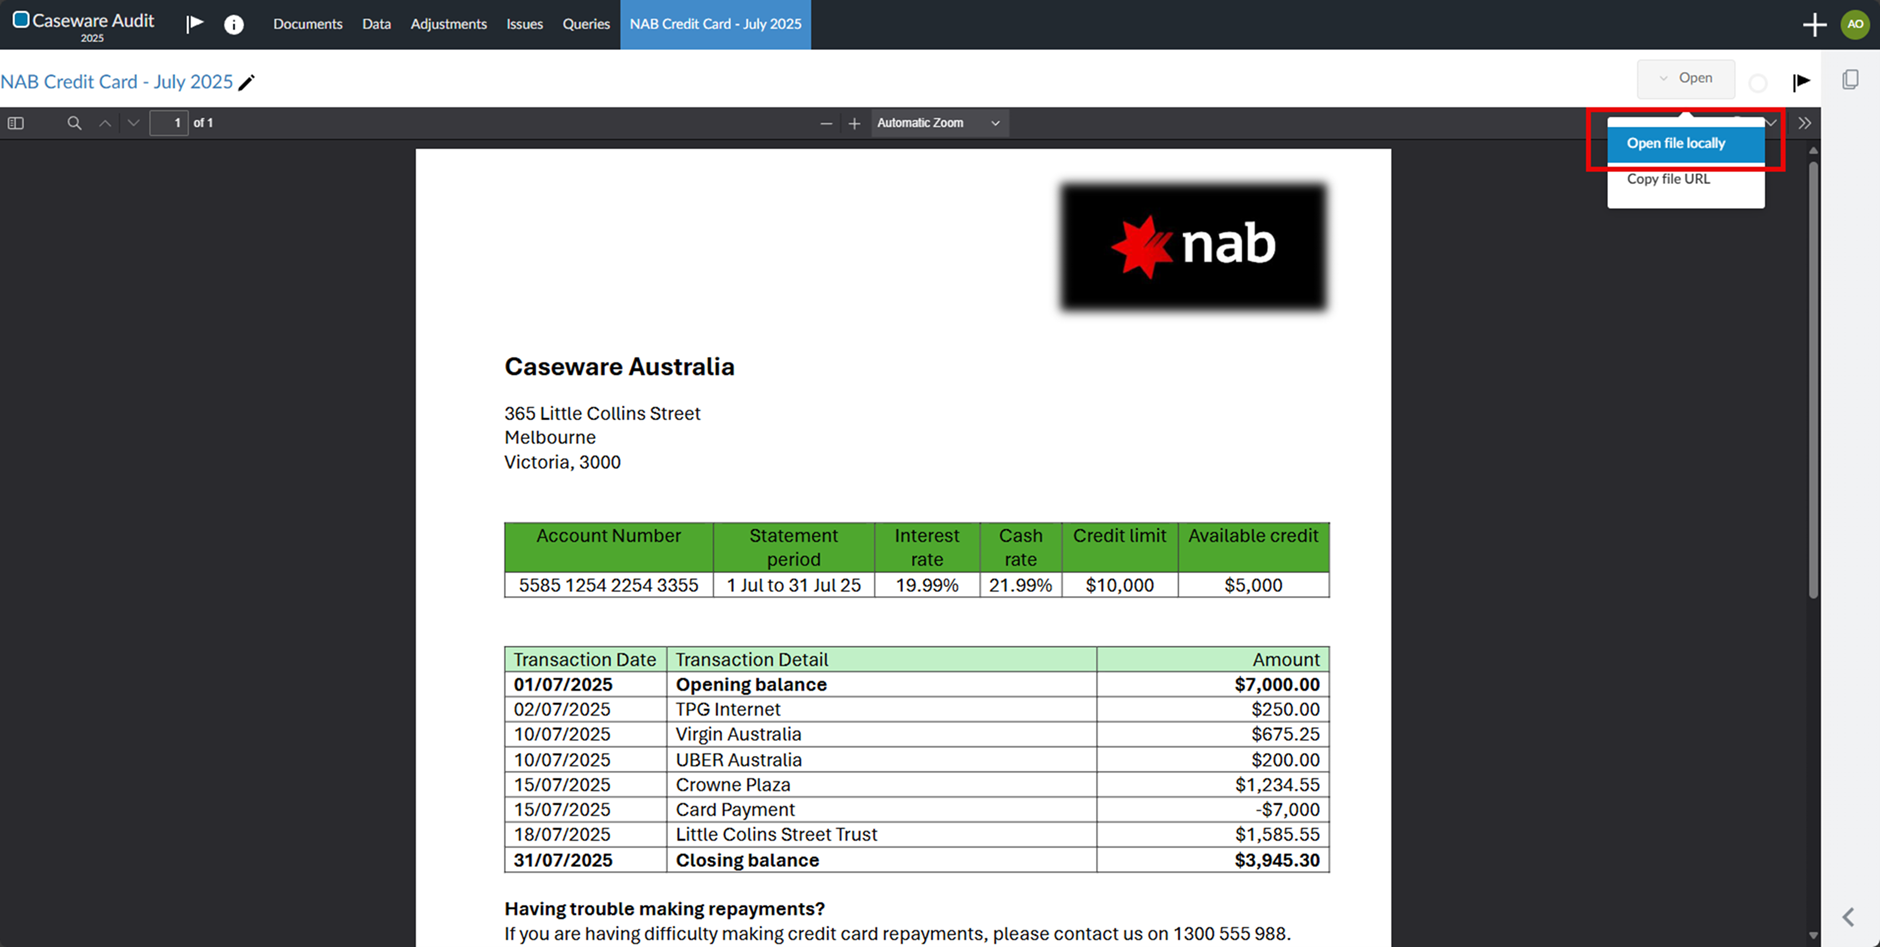The height and width of the screenshot is (947, 1880).
Task: Click the scrollbar down arrow
Action: (x=1813, y=936)
